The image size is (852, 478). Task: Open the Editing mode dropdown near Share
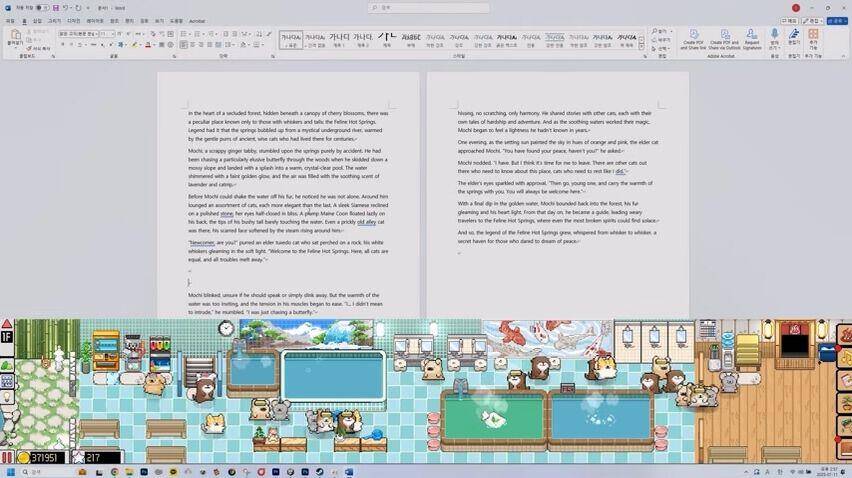click(812, 21)
